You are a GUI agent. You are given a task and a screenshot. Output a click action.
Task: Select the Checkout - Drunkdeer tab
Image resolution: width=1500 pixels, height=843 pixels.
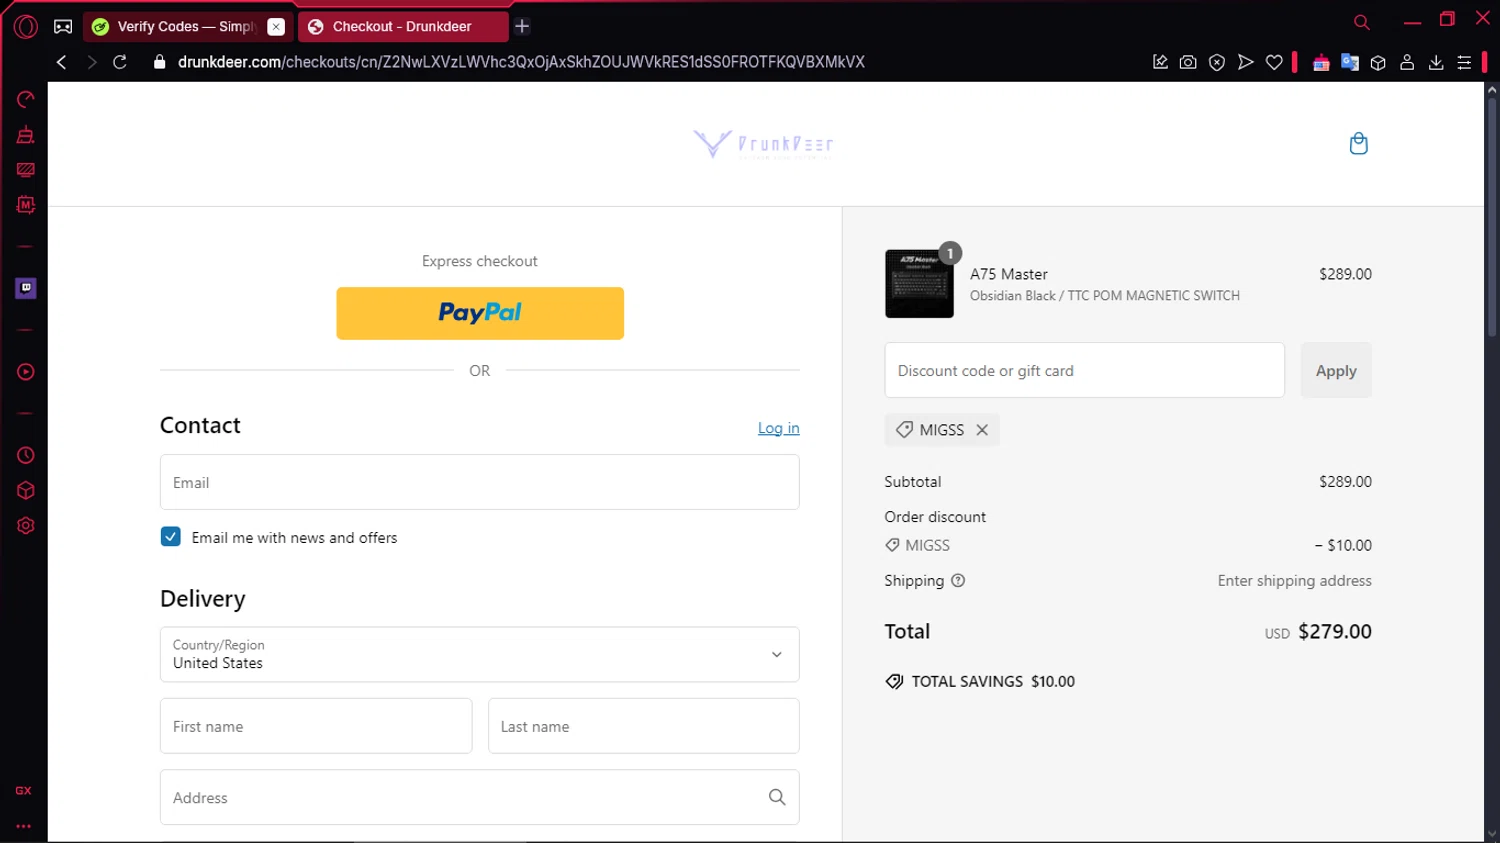(403, 27)
